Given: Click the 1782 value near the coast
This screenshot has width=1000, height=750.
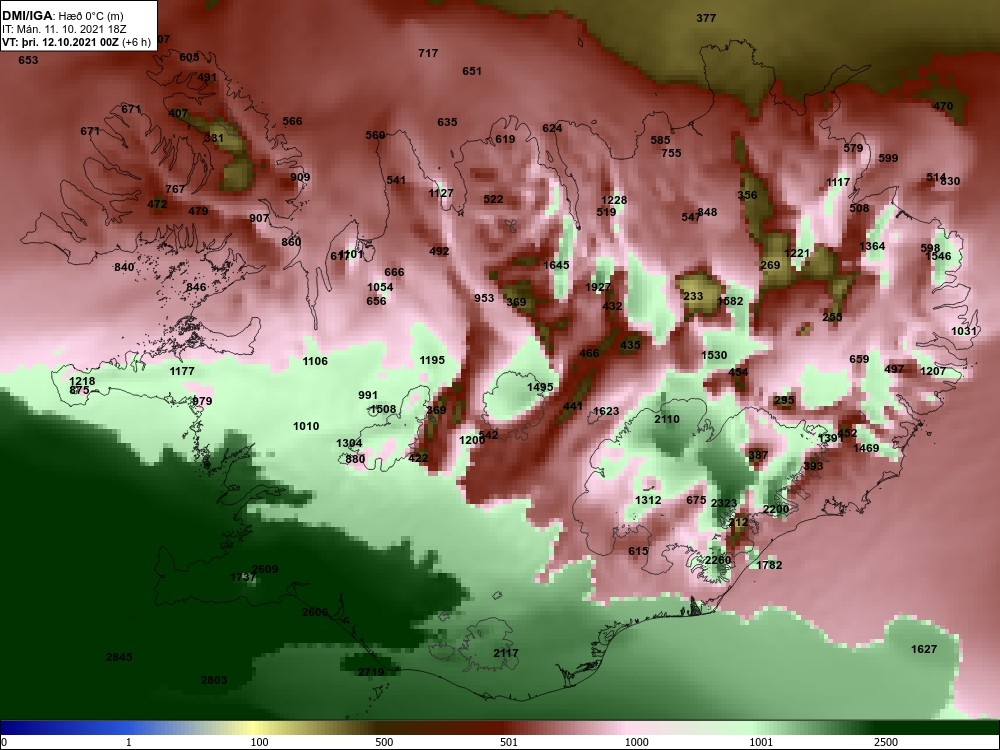Looking at the screenshot, I should (768, 565).
